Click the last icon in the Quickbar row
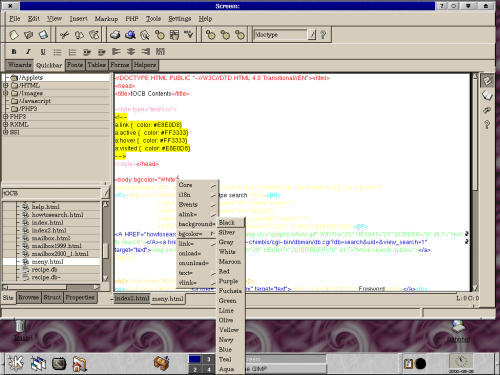Image resolution: width=500 pixels, height=375 pixels. pyautogui.click(x=160, y=52)
